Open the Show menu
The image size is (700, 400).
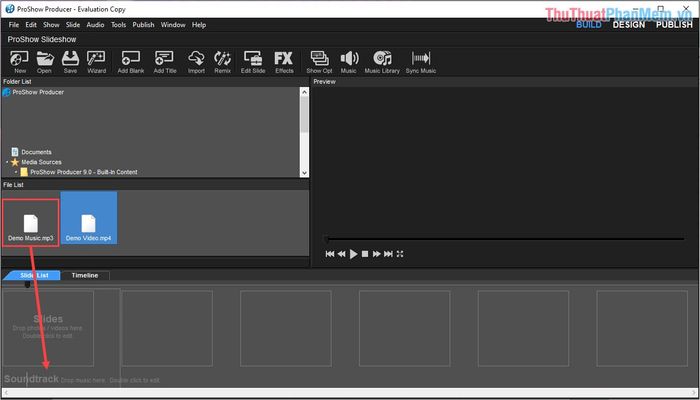51,25
